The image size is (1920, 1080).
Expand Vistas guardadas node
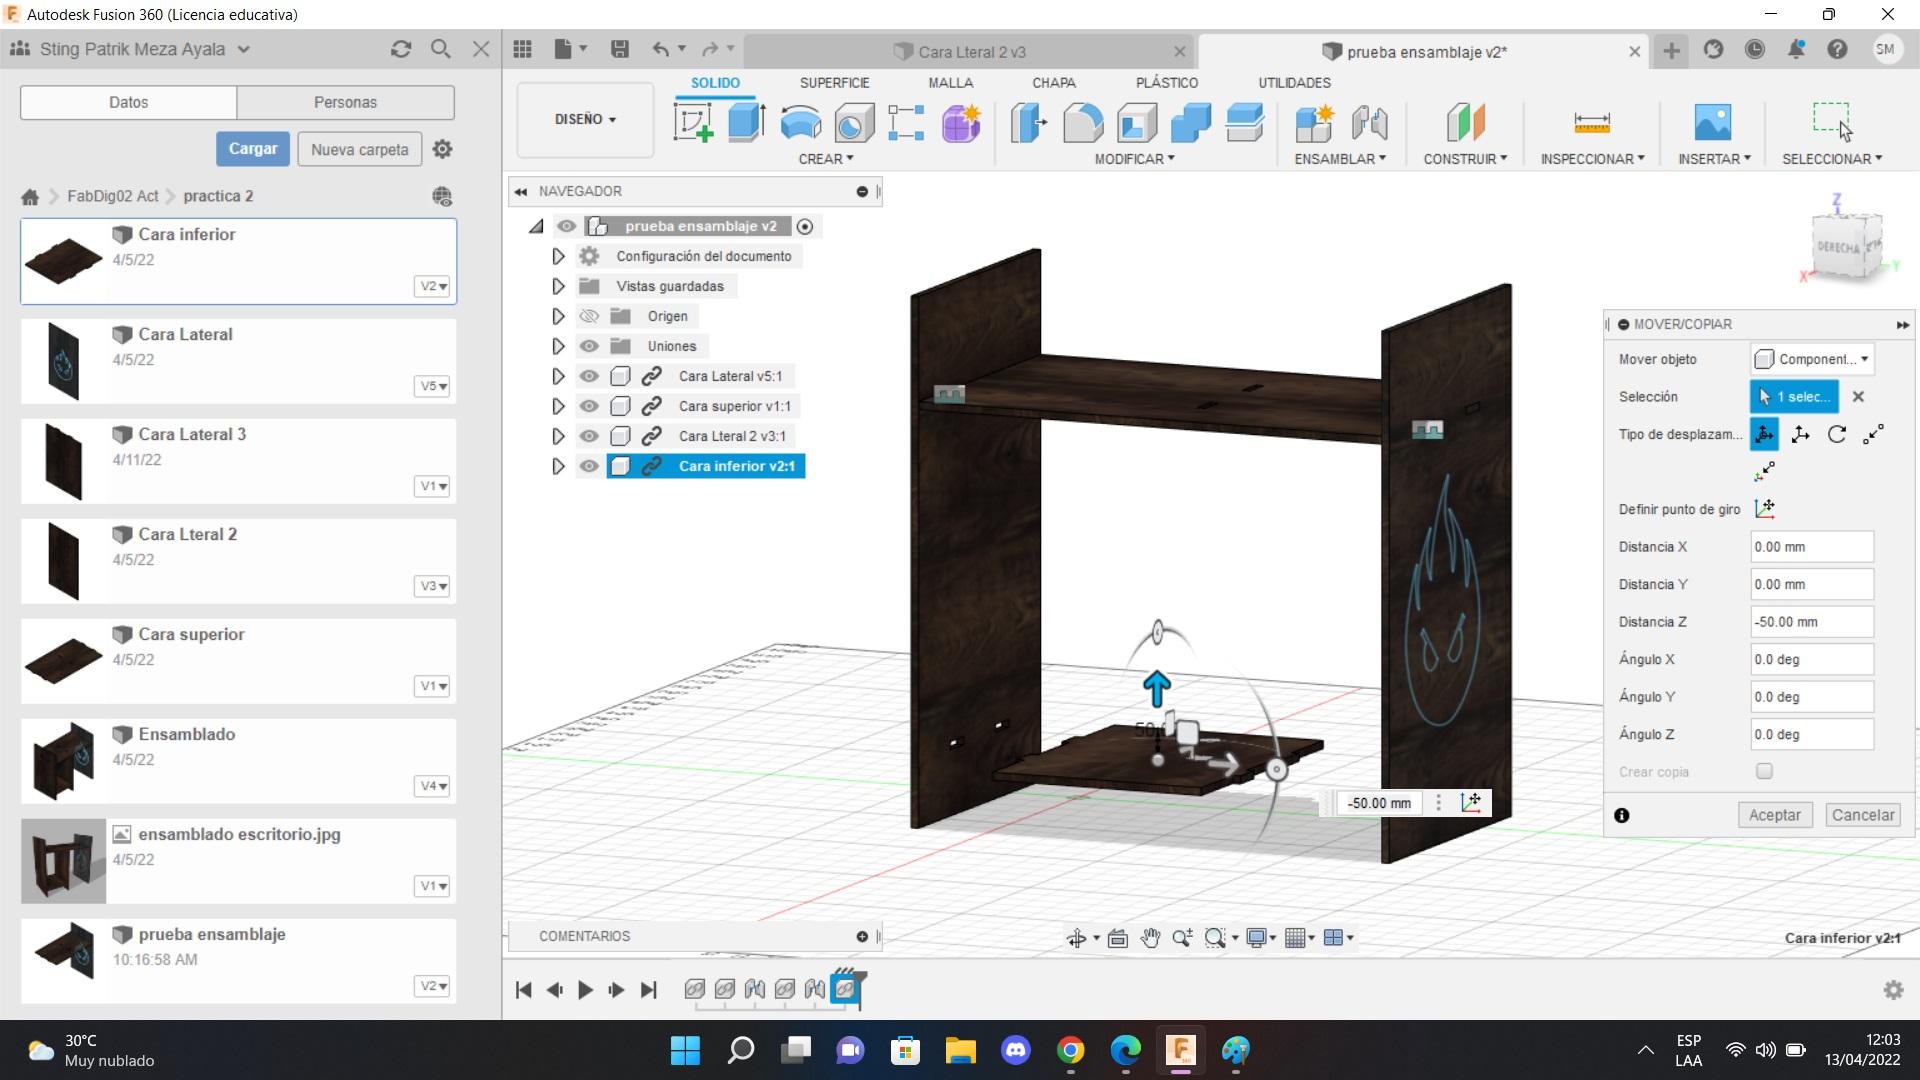pos(558,287)
